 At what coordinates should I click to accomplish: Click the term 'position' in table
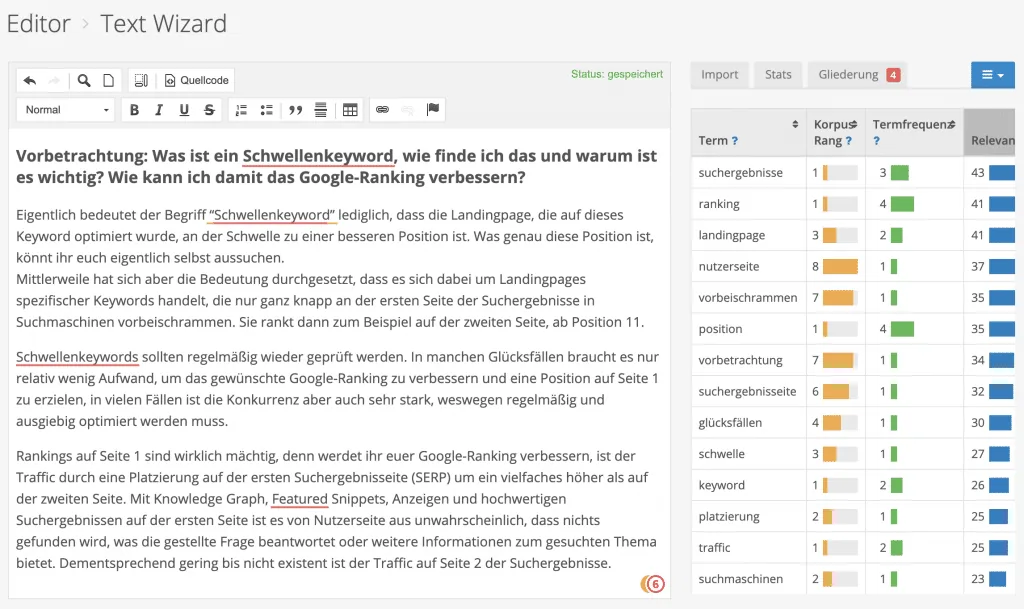coord(720,329)
